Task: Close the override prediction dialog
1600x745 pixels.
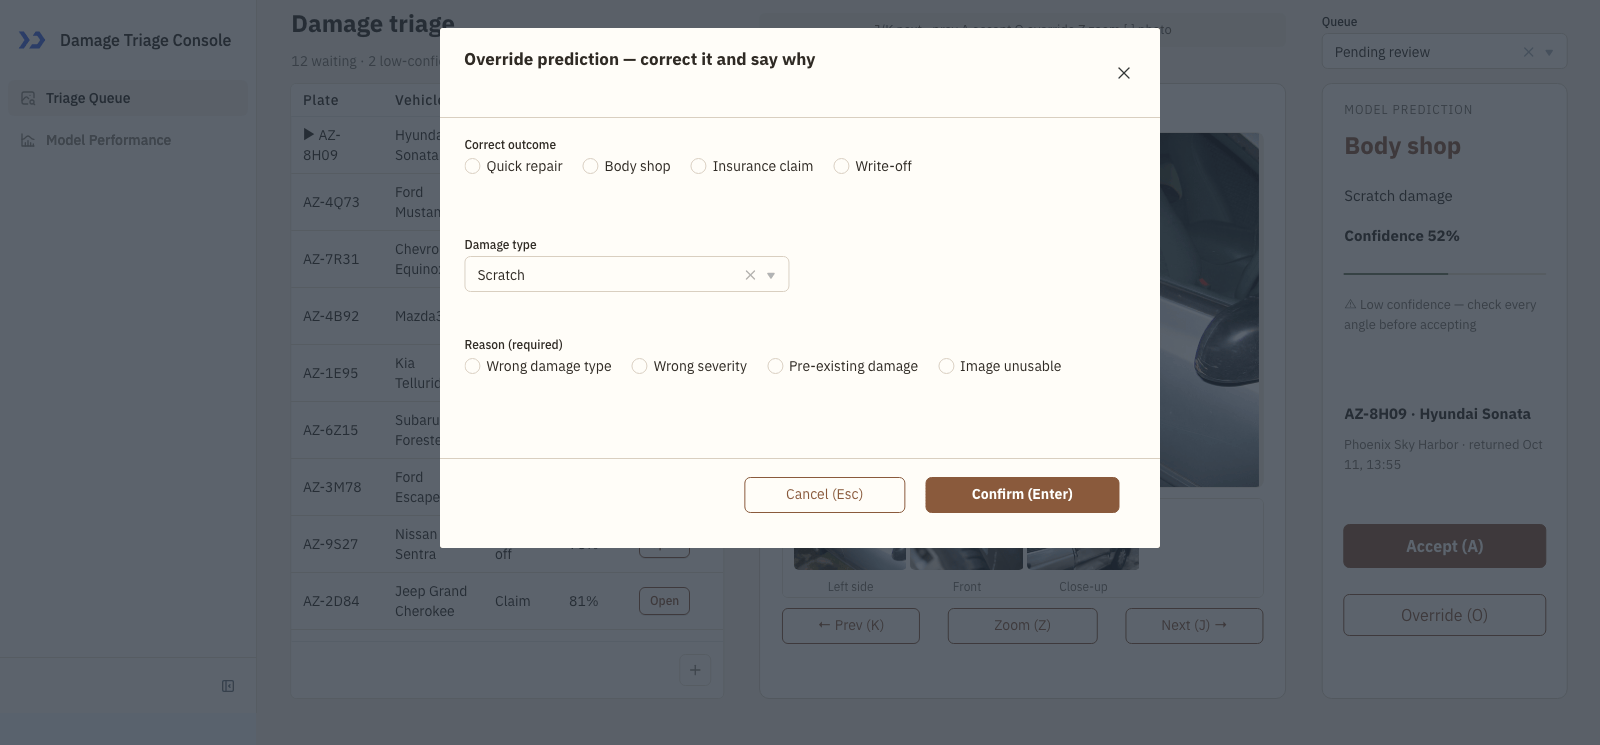Action: point(1124,73)
